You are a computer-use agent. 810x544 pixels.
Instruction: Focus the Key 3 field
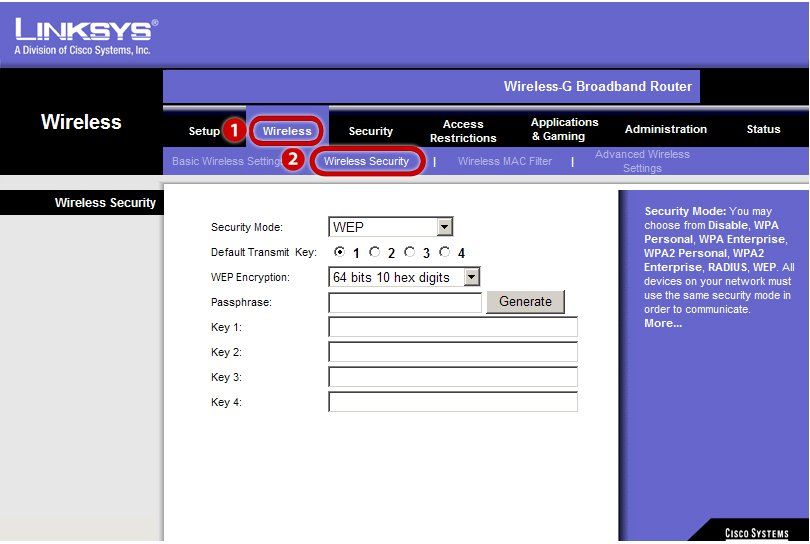tap(453, 377)
